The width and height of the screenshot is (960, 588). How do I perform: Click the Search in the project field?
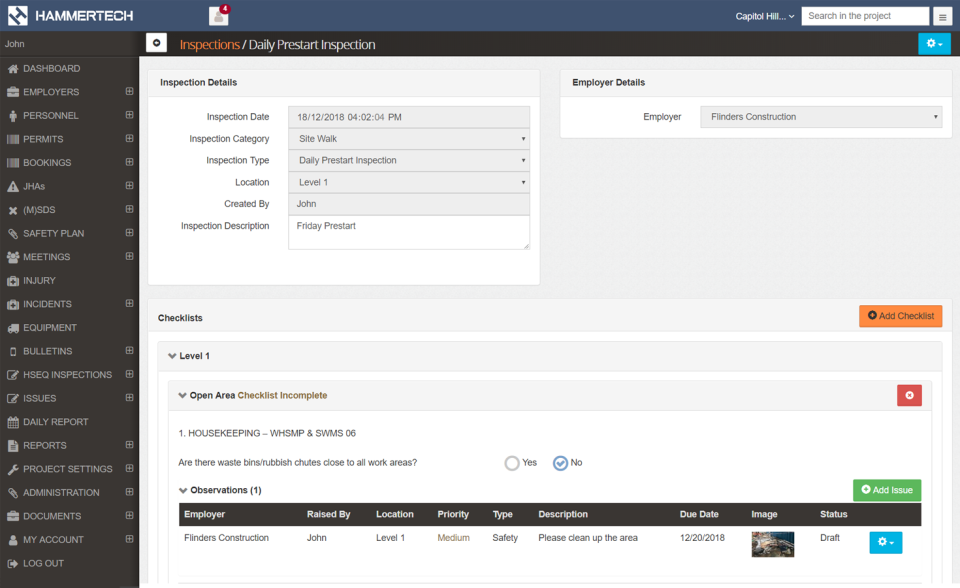pos(865,16)
